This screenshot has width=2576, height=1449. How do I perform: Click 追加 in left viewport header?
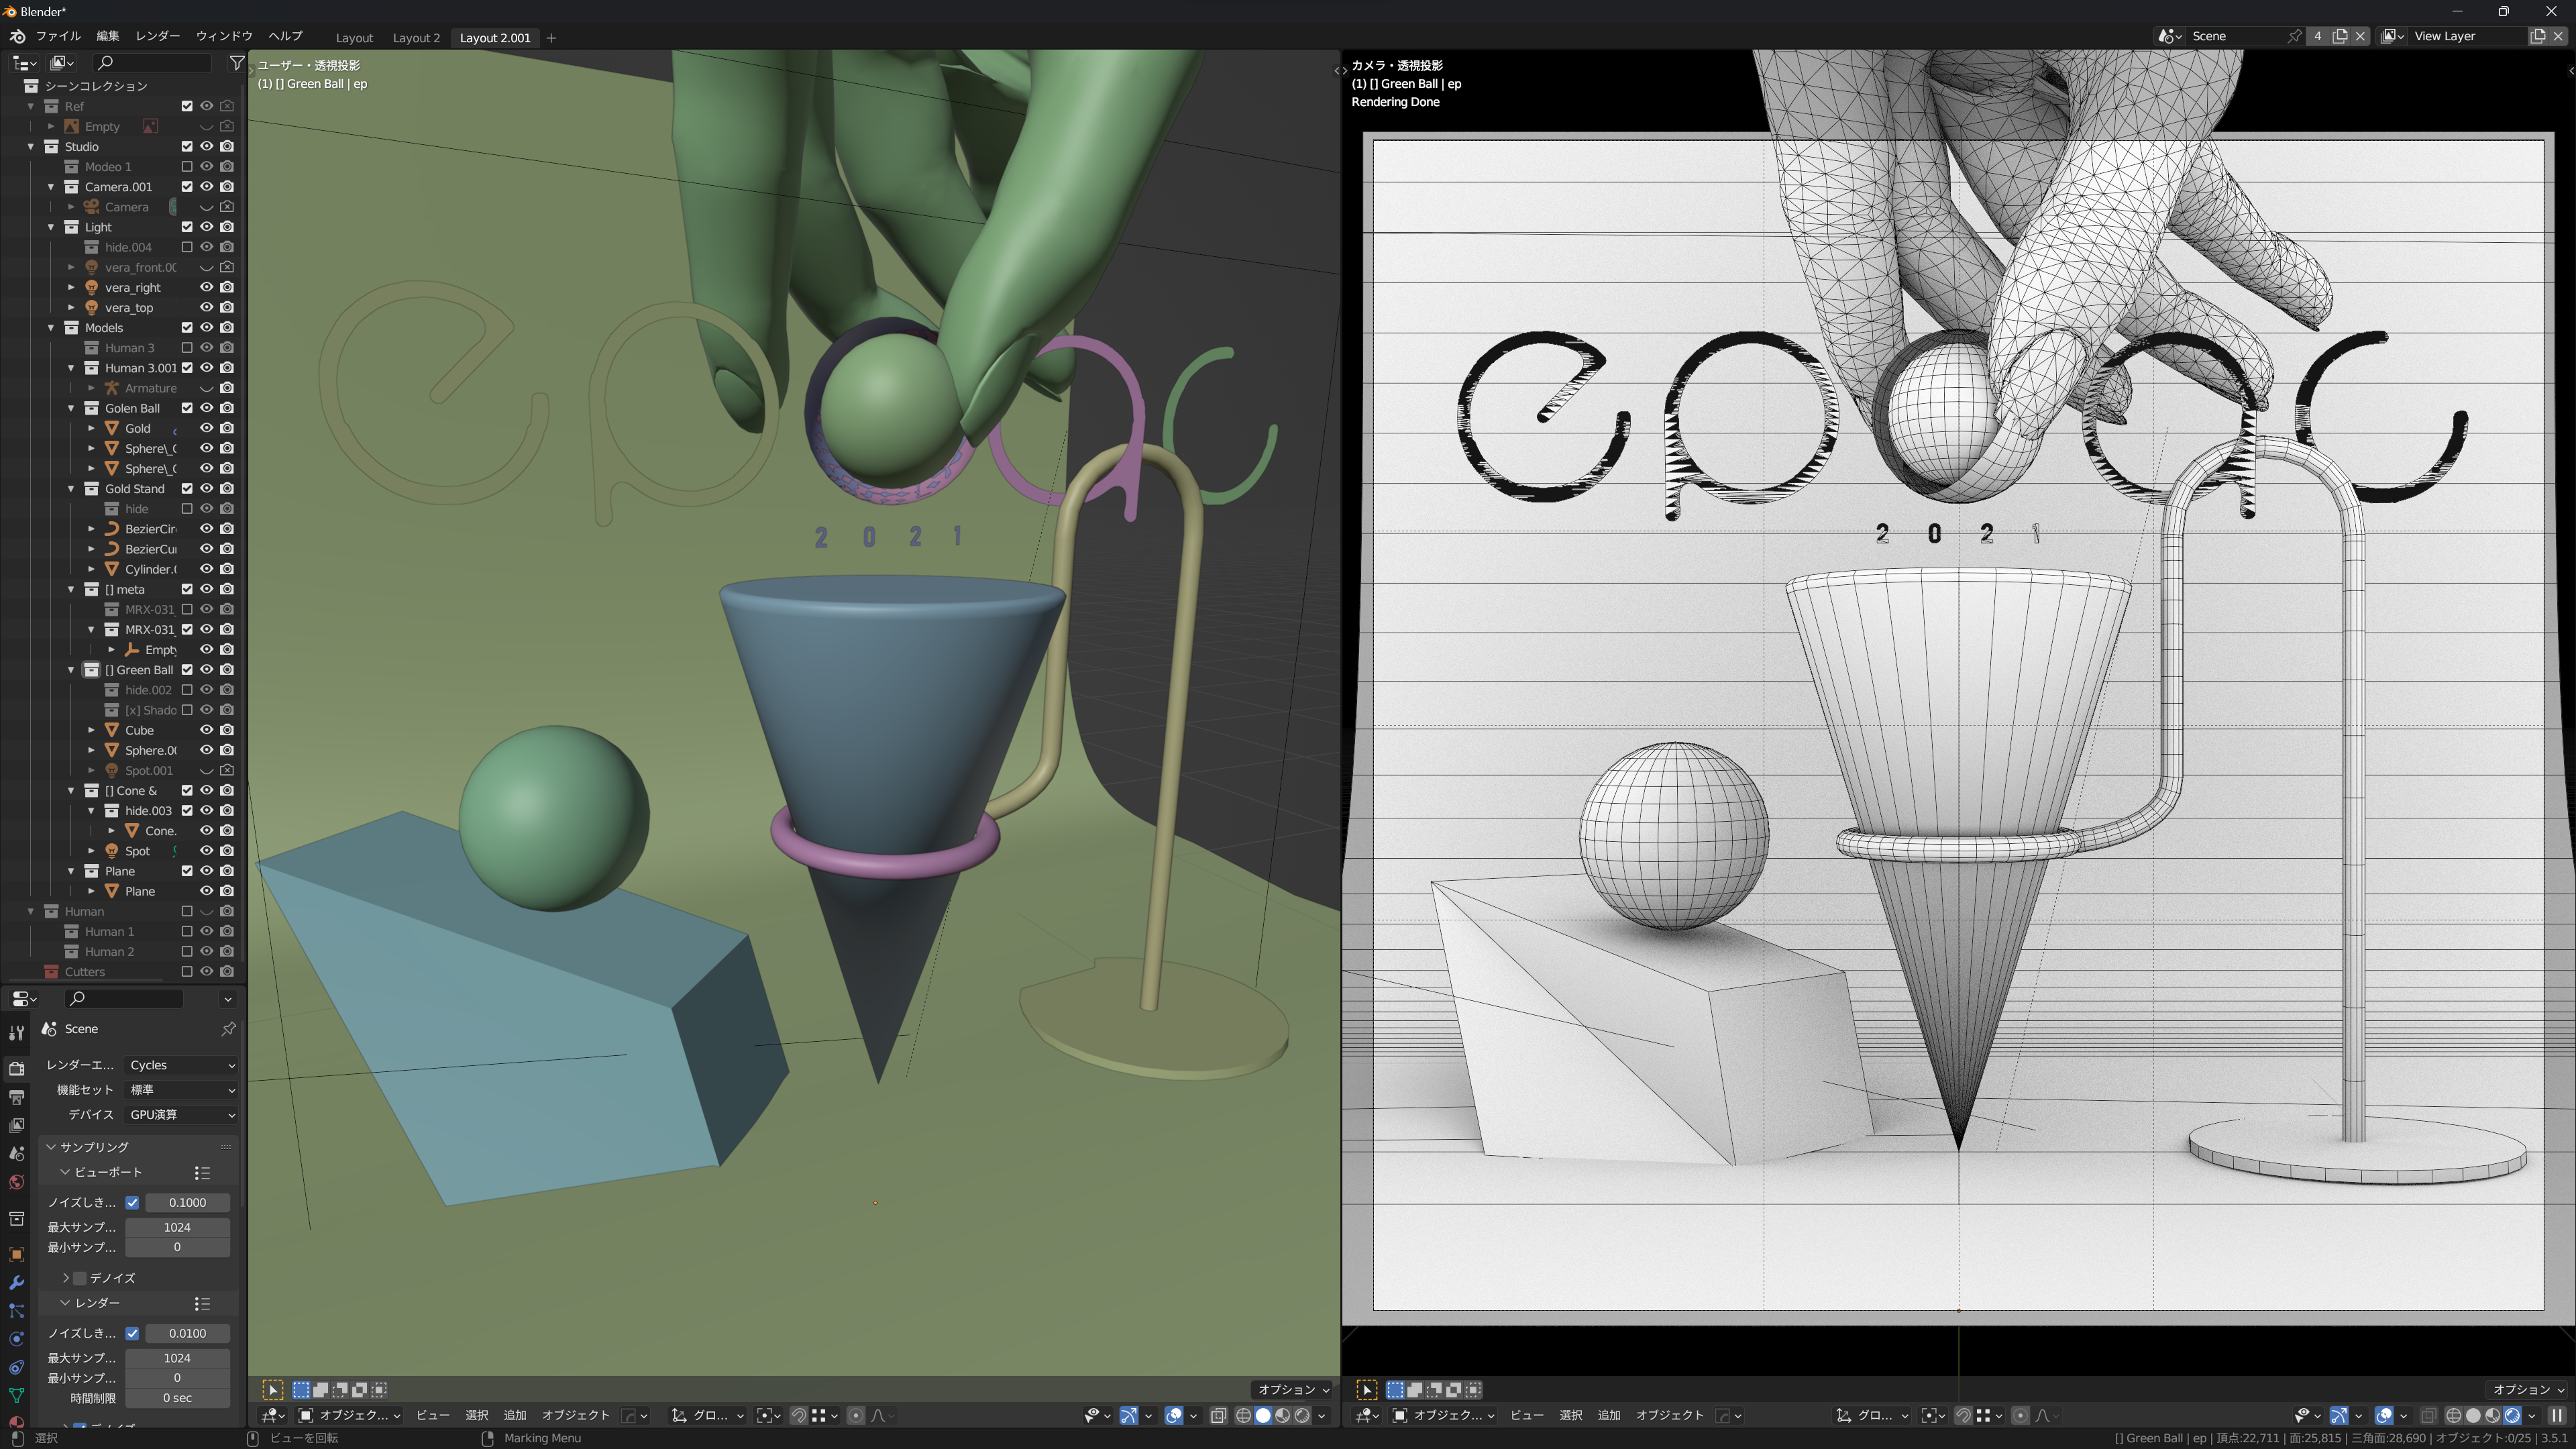515,1415
